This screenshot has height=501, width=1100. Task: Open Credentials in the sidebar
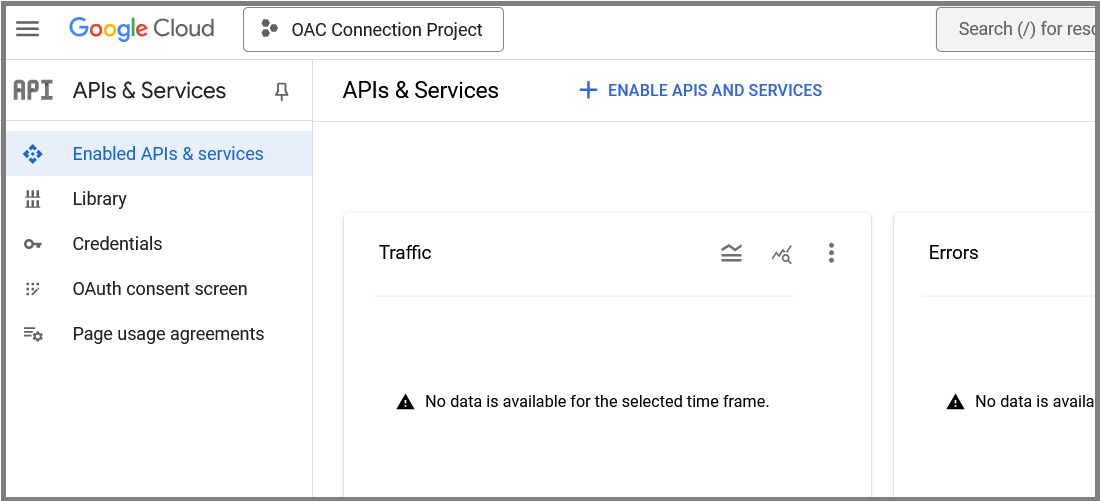[x=117, y=244]
